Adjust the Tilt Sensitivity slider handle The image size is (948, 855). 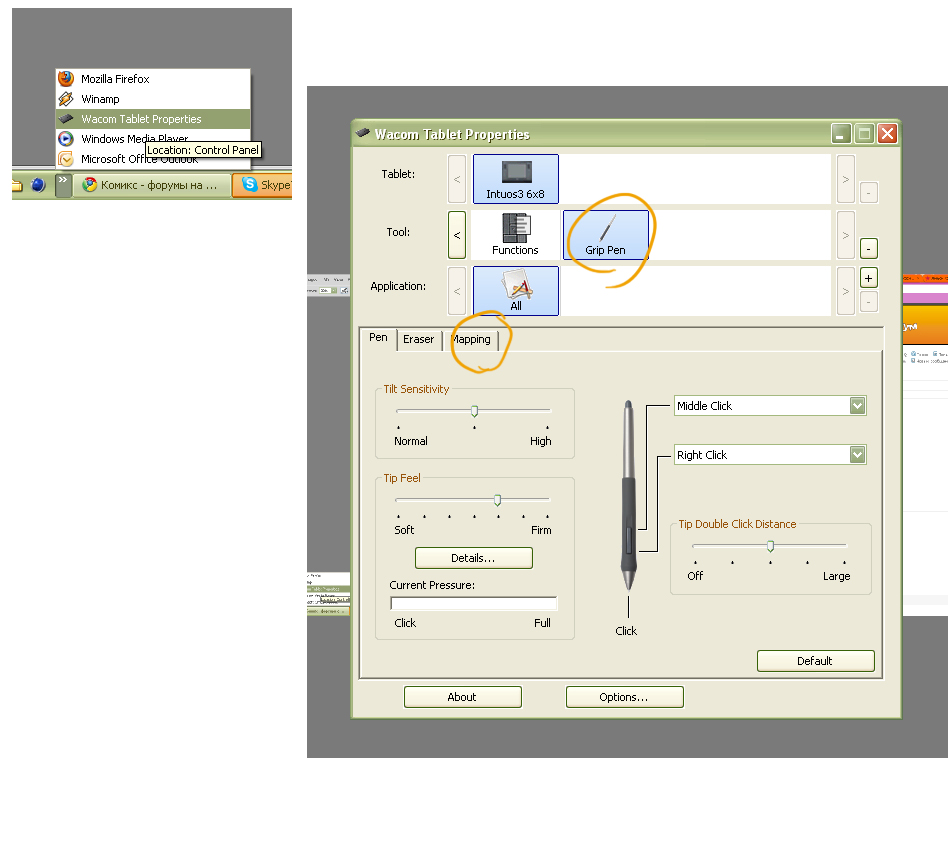pyautogui.click(x=475, y=411)
